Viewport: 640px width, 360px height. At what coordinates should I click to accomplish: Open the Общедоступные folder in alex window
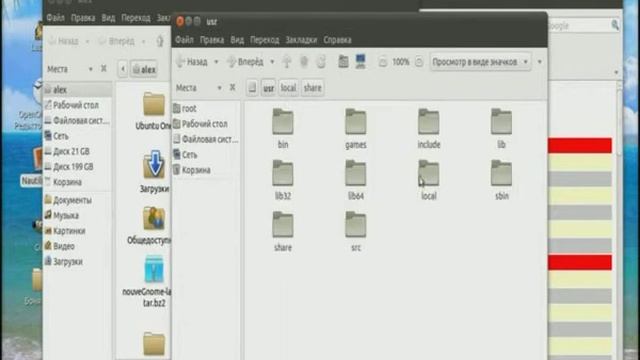coord(154,218)
